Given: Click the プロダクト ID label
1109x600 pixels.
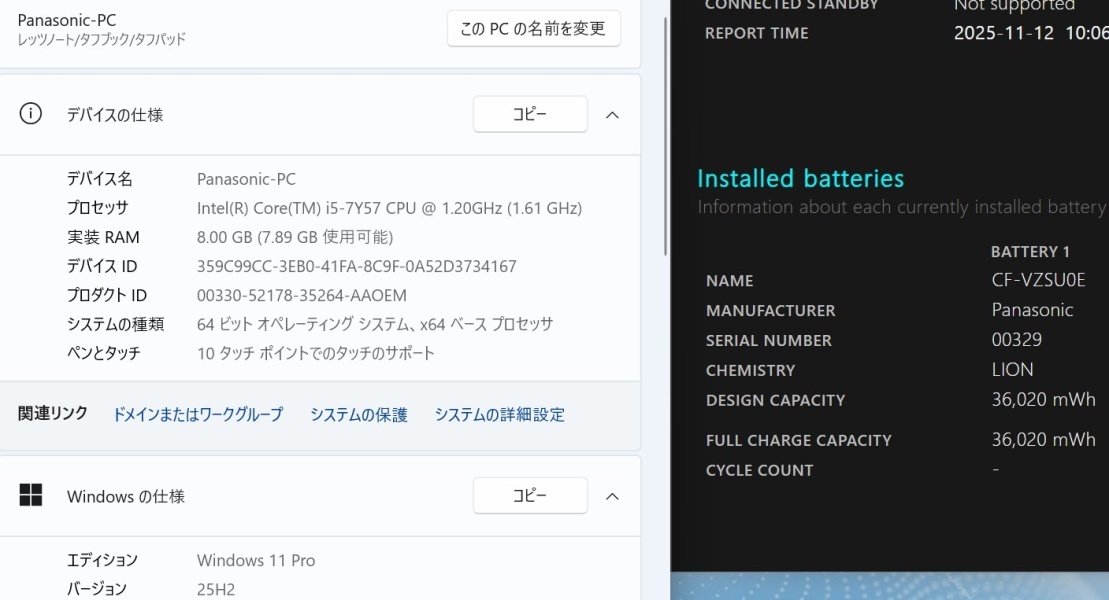Looking at the screenshot, I should (x=107, y=295).
